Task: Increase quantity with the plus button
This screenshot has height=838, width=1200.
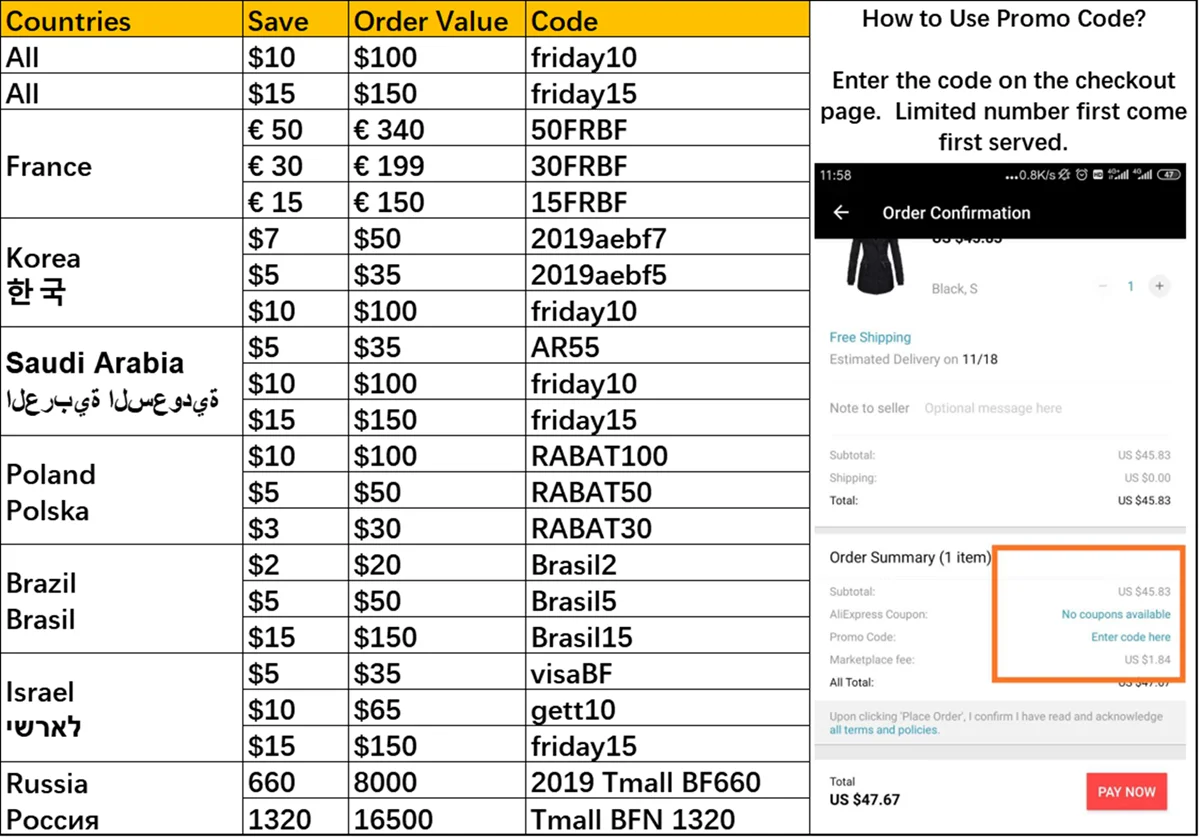Action: [1159, 286]
